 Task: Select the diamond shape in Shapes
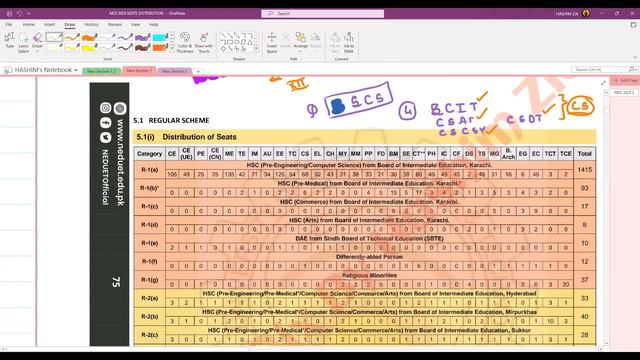(x=223, y=49)
